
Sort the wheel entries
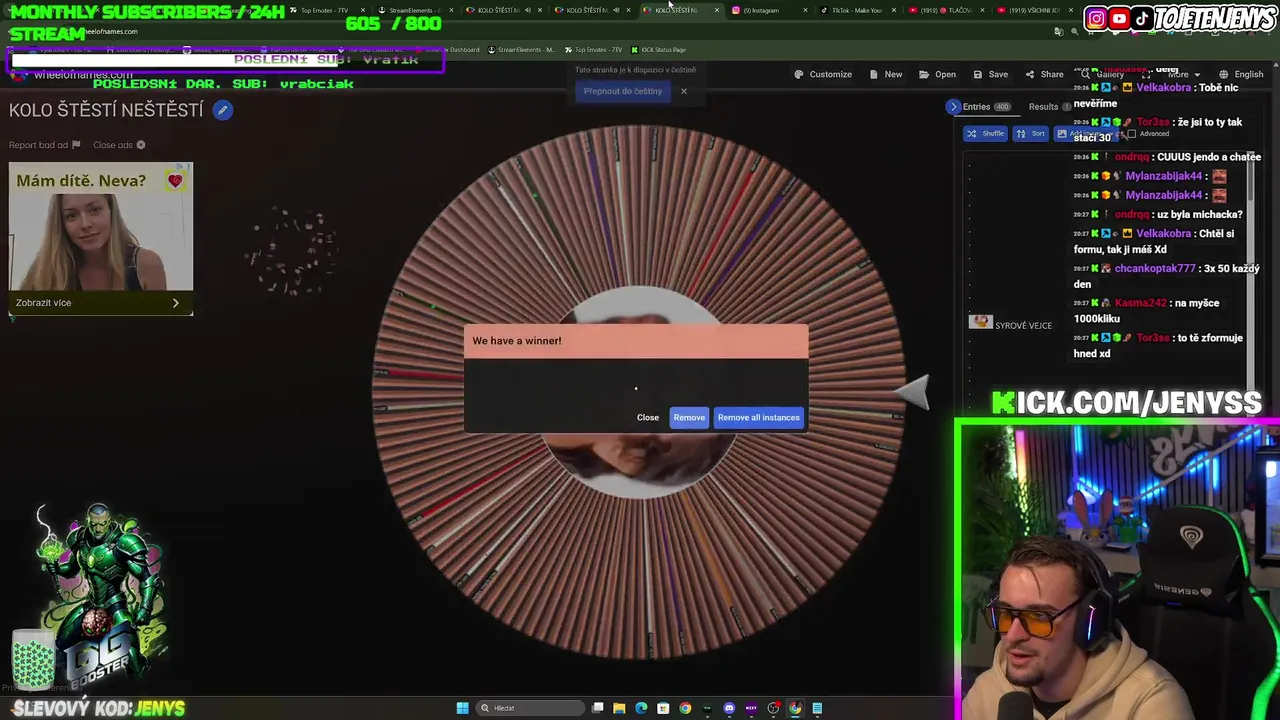(x=1030, y=133)
